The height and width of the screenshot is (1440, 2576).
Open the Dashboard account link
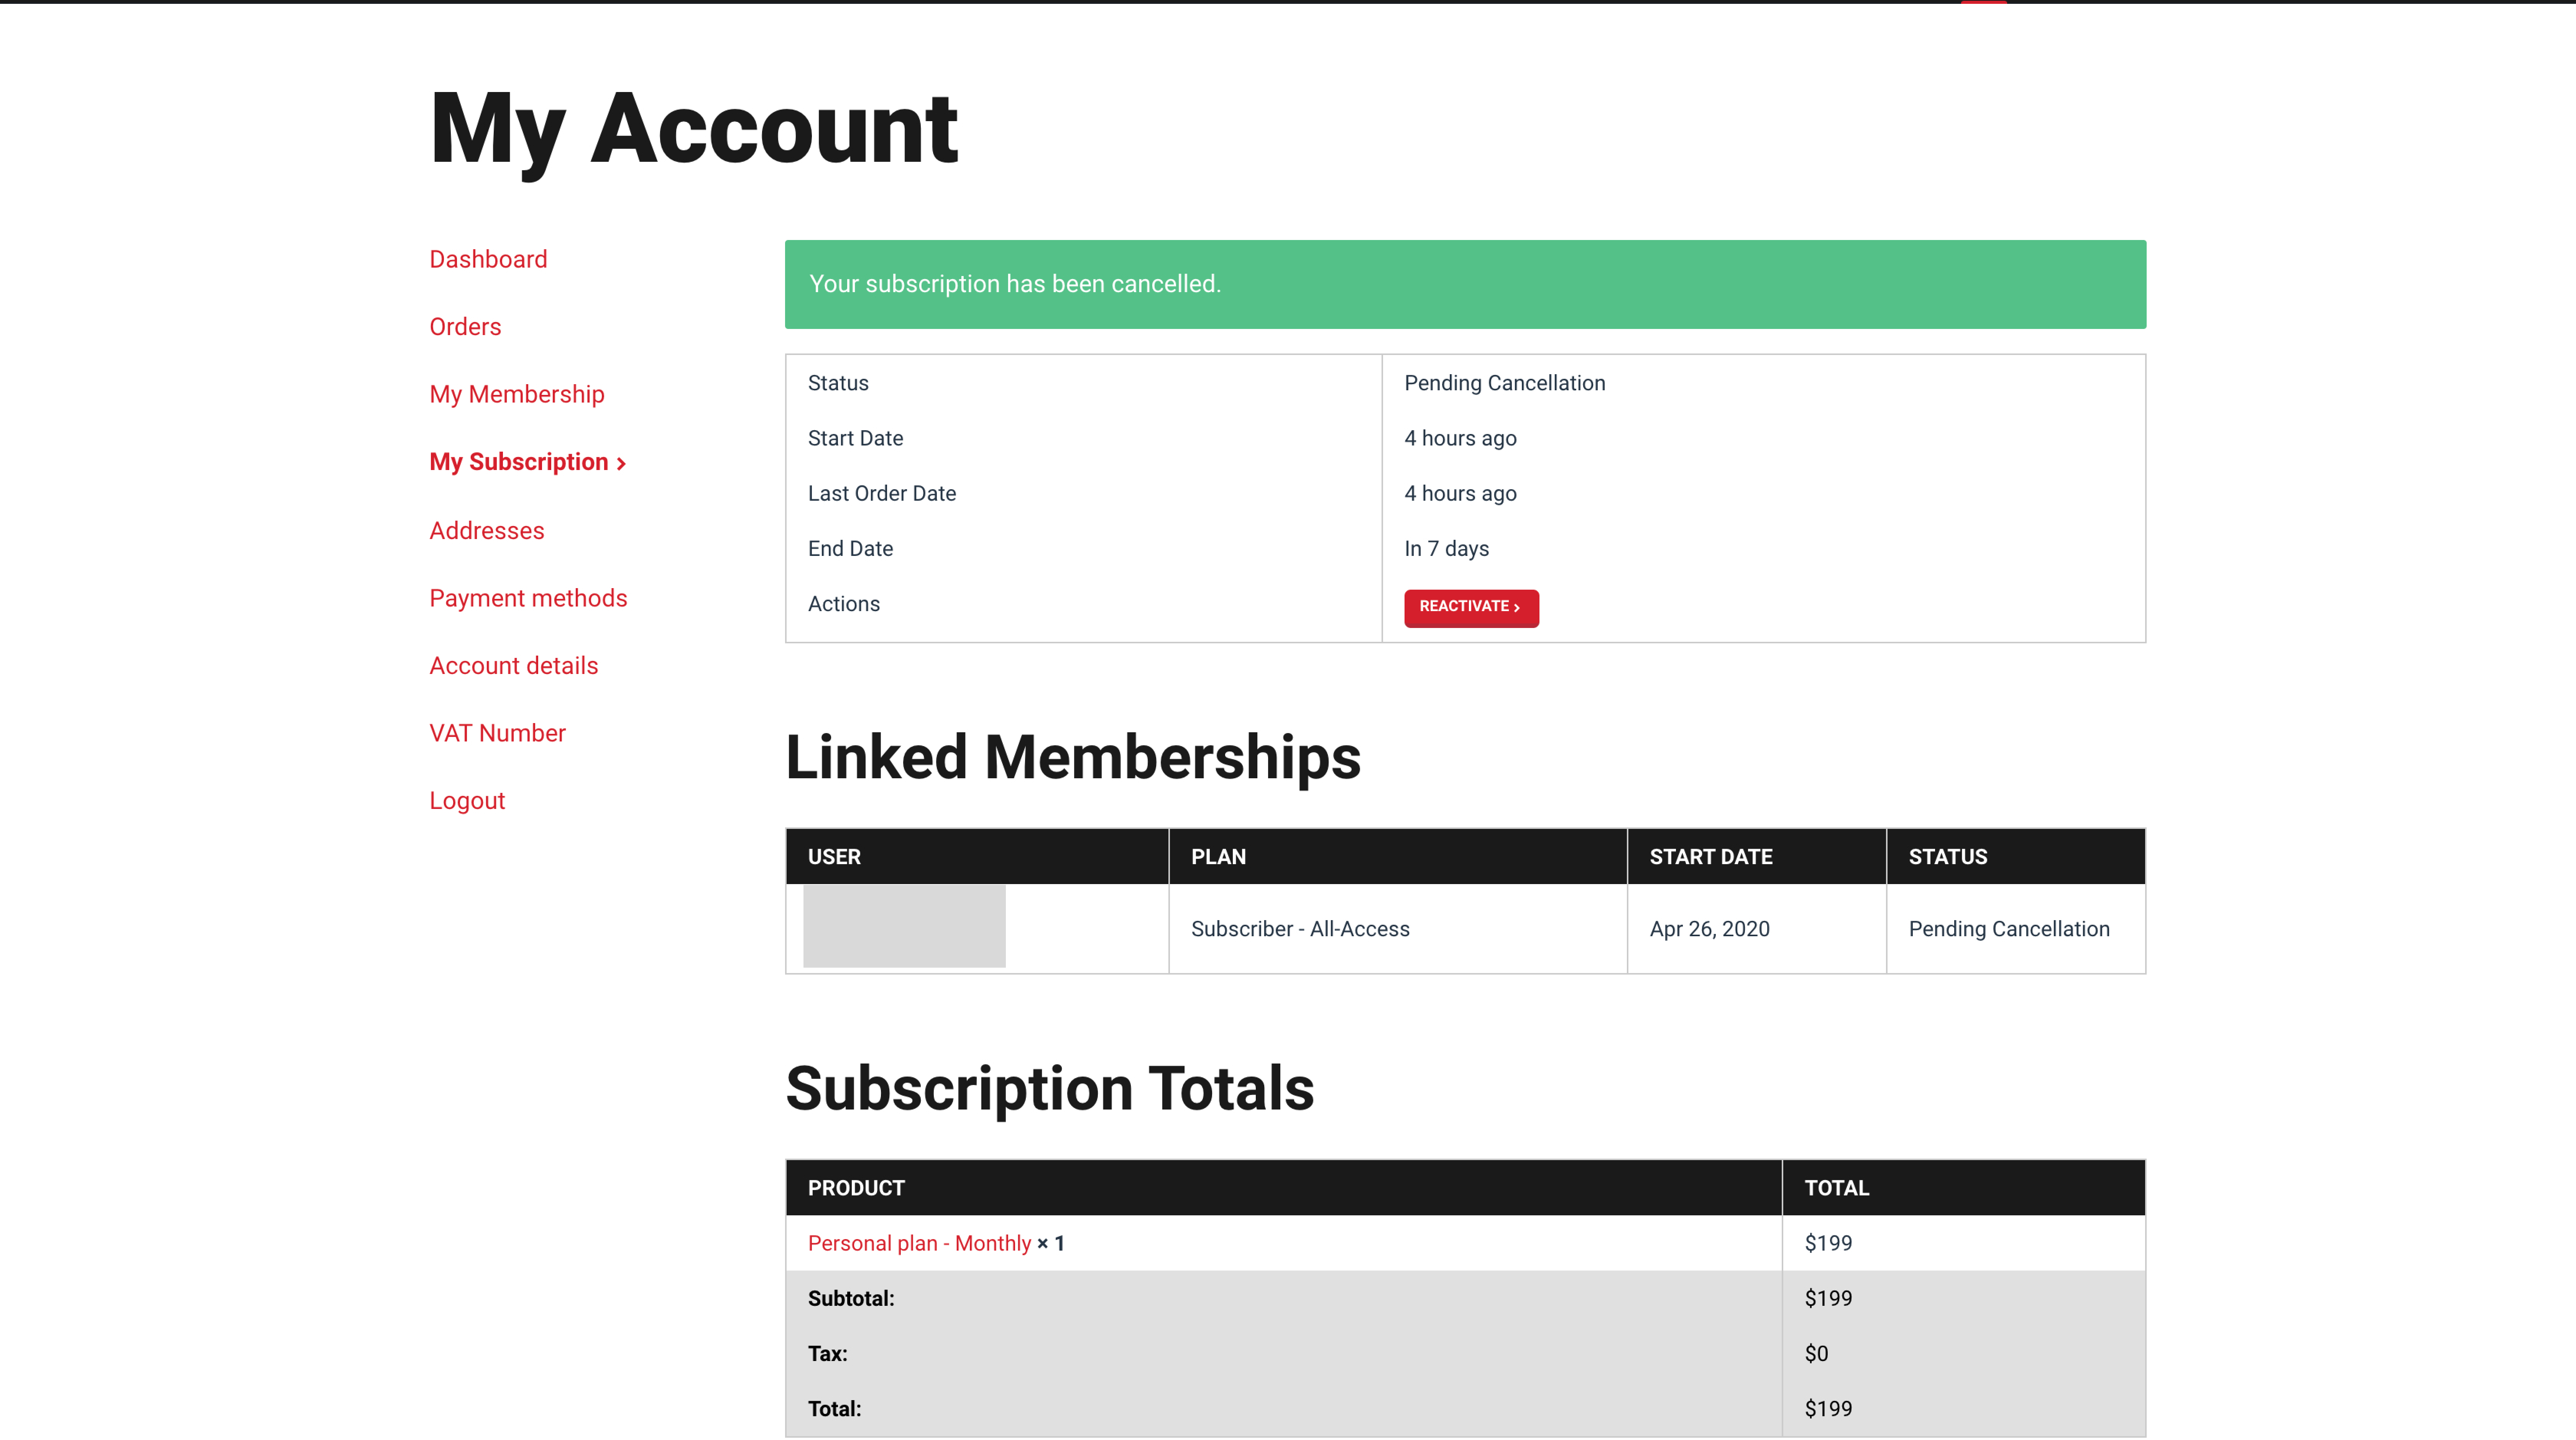coord(488,259)
